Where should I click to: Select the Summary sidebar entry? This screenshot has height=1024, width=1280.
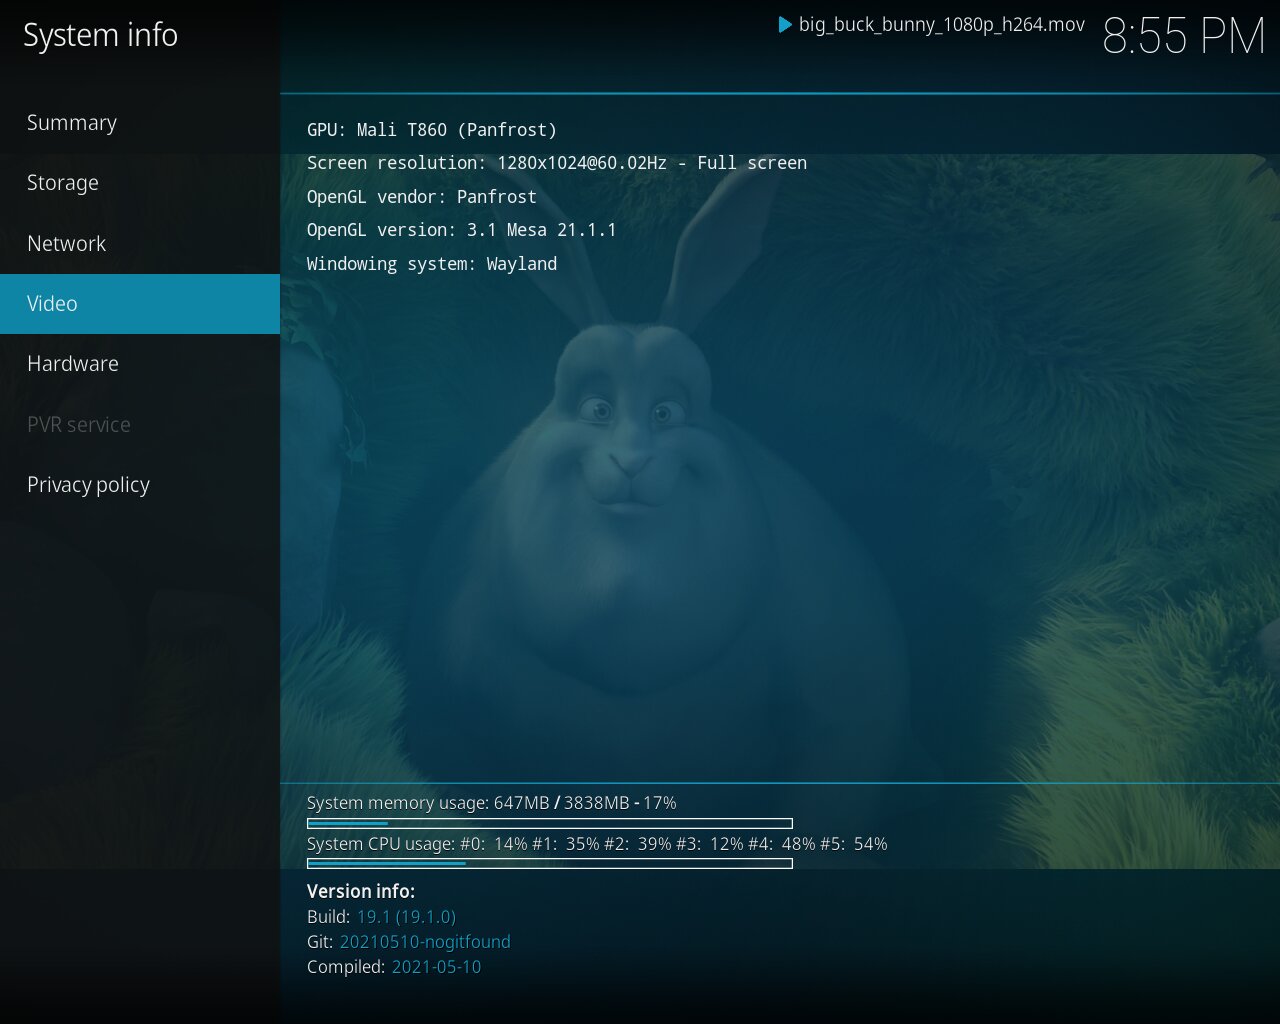(71, 122)
